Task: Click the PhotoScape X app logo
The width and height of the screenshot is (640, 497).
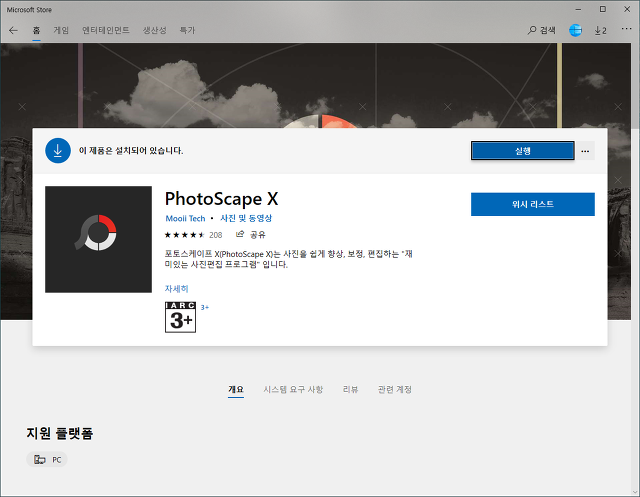Action: (98, 240)
